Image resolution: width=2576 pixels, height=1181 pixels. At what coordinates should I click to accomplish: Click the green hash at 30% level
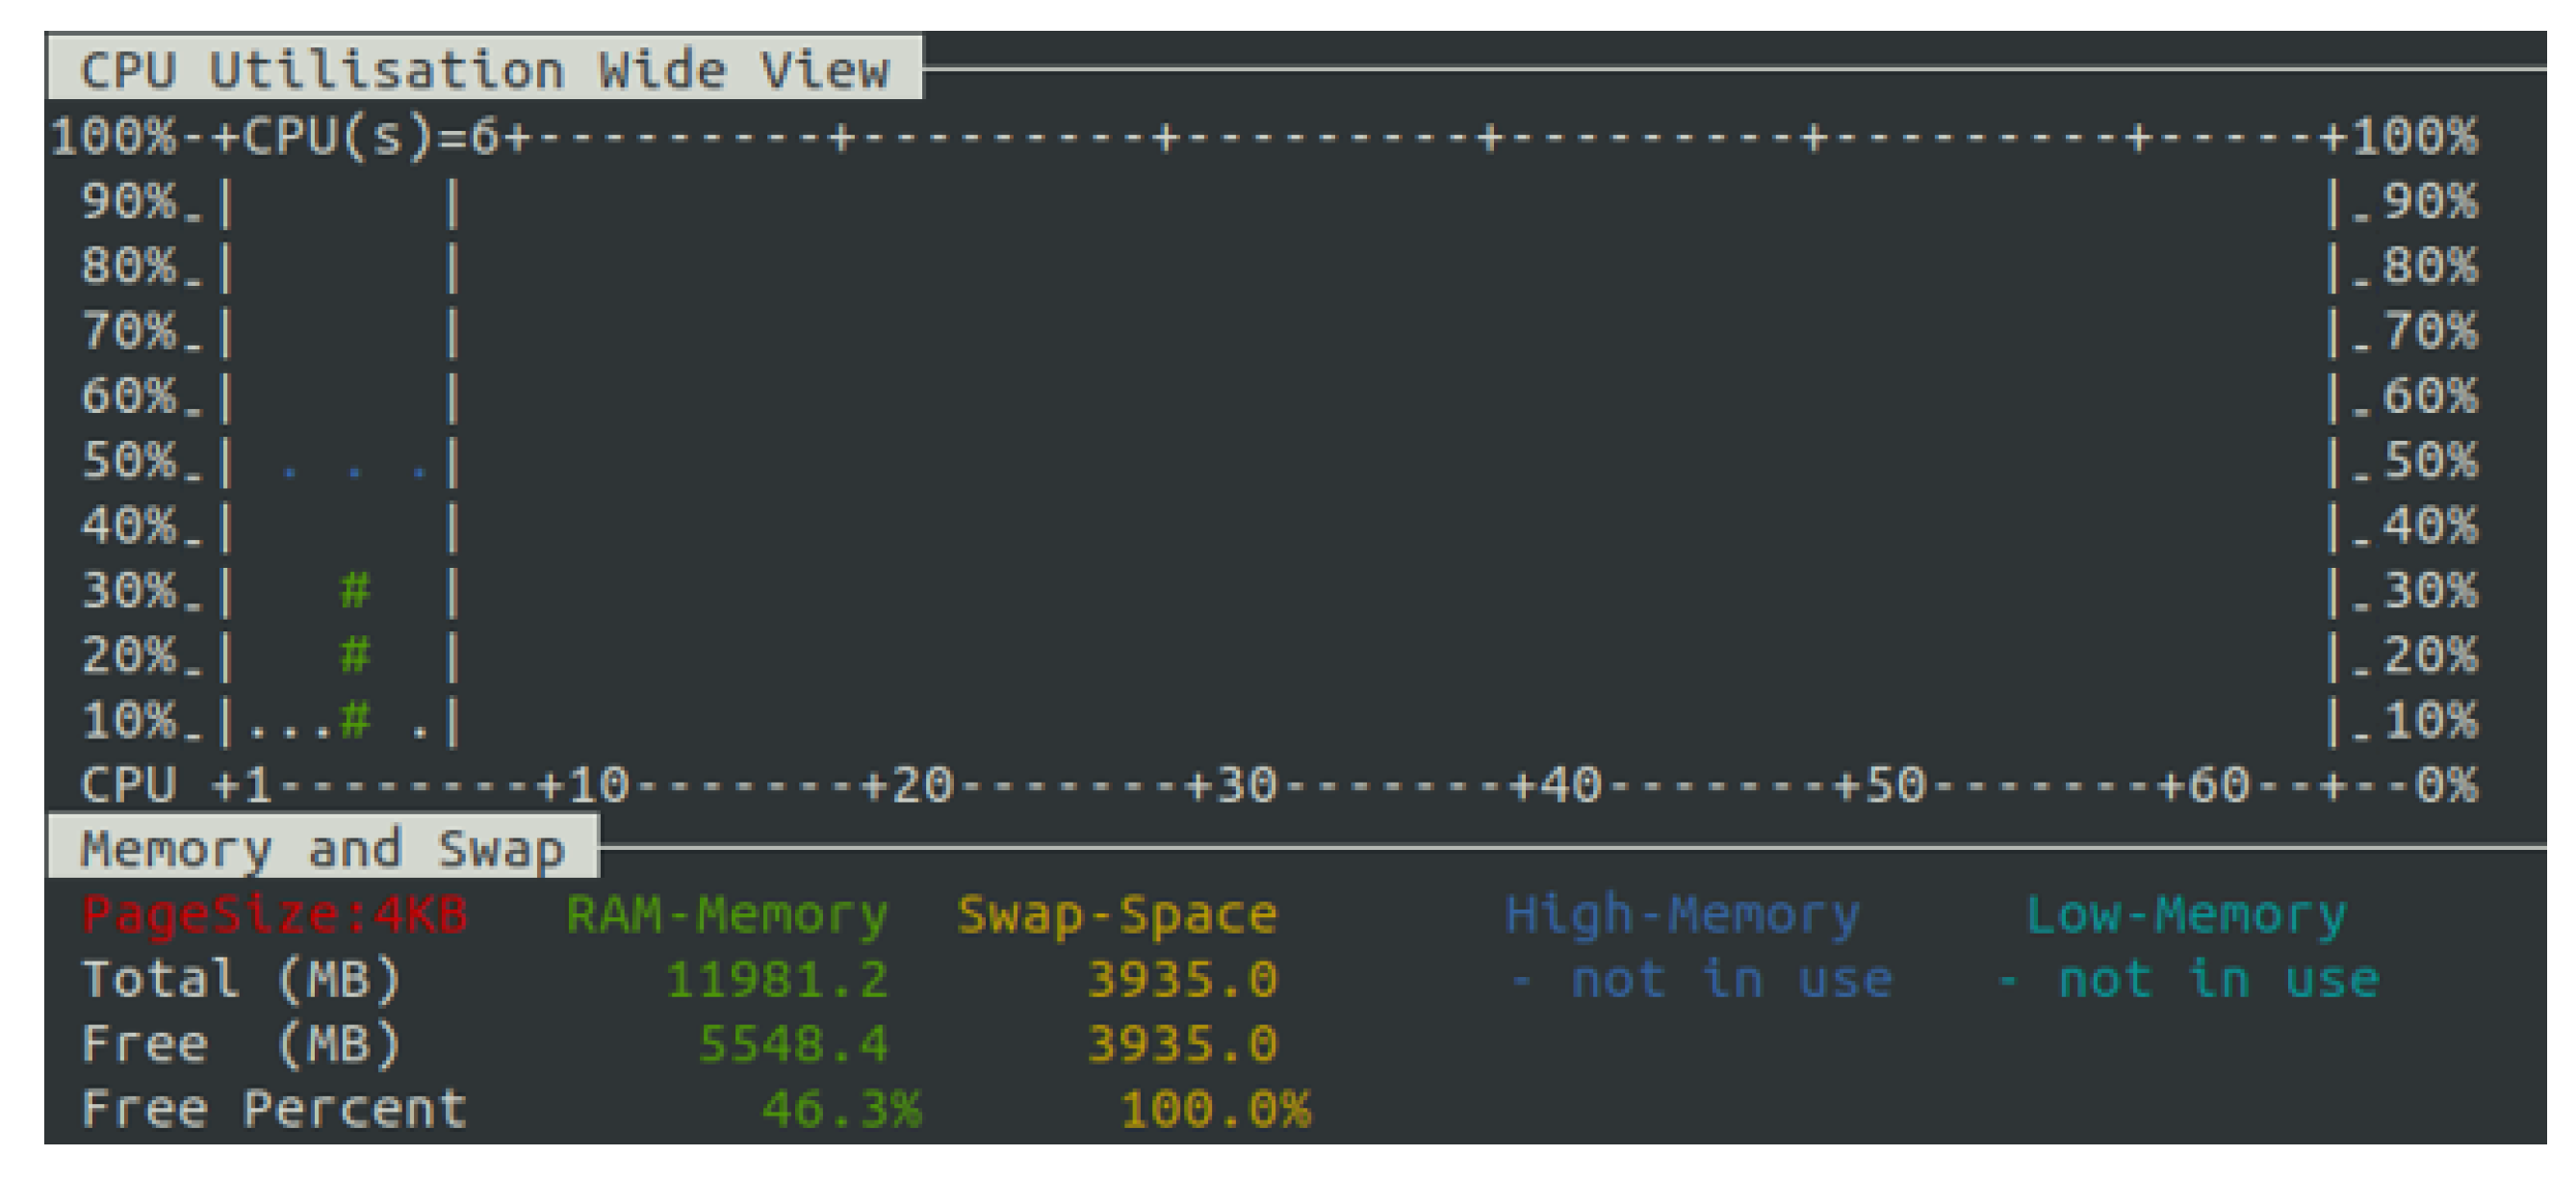point(355,591)
